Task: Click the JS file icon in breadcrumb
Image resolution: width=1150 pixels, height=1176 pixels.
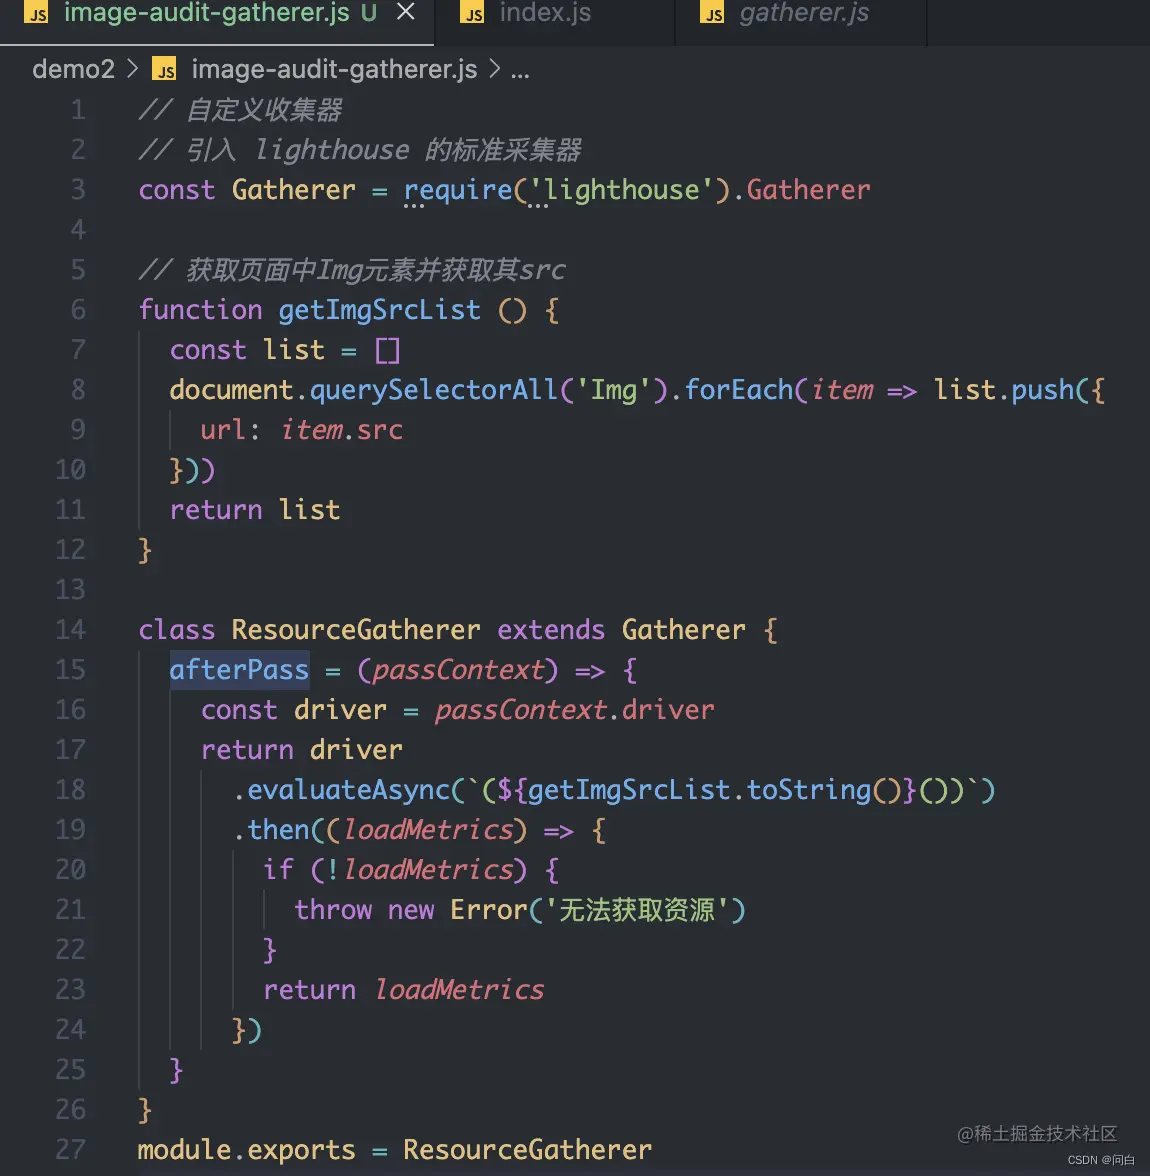Action: click(164, 69)
